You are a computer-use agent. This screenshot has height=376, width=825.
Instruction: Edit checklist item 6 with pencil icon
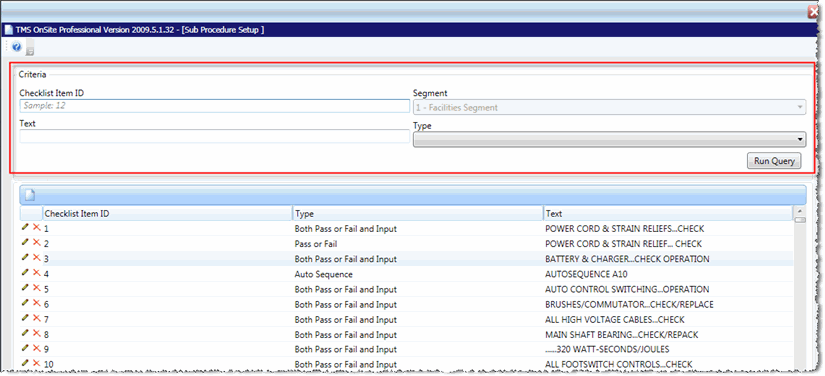click(x=25, y=303)
